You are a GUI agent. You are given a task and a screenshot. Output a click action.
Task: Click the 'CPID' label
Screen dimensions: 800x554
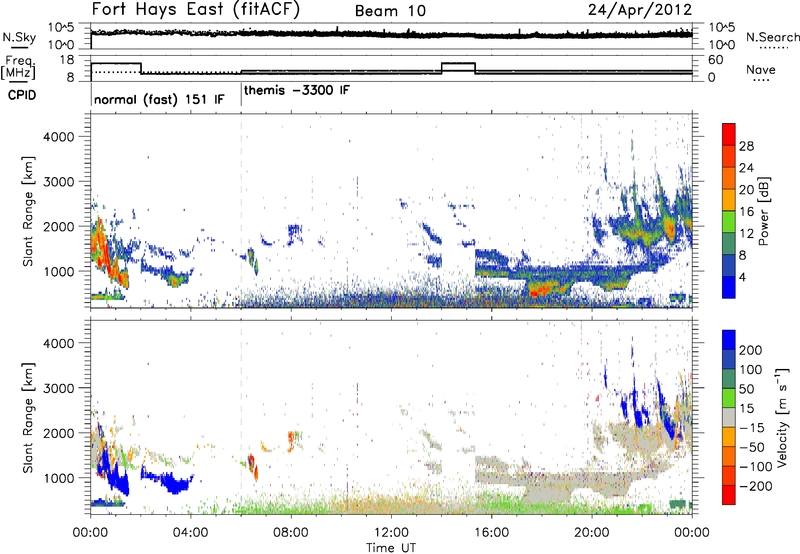(x=22, y=95)
